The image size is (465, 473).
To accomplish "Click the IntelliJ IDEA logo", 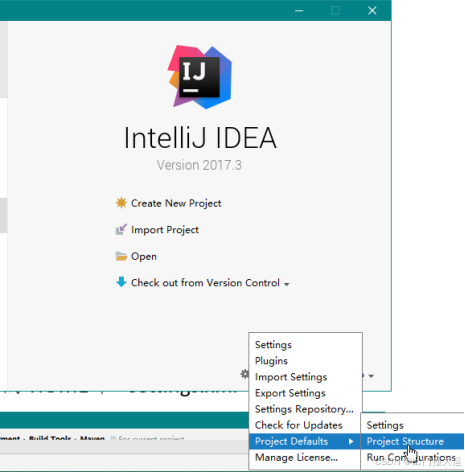I will (x=200, y=77).
